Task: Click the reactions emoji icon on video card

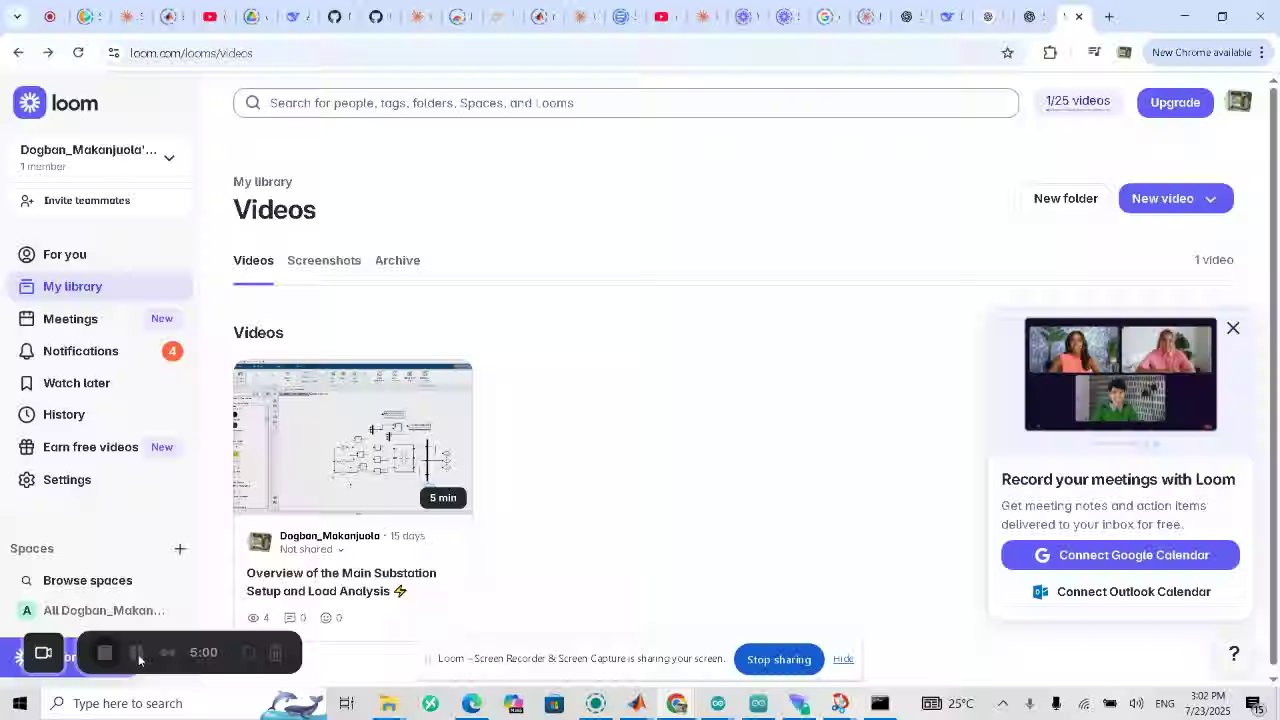Action: (326, 618)
